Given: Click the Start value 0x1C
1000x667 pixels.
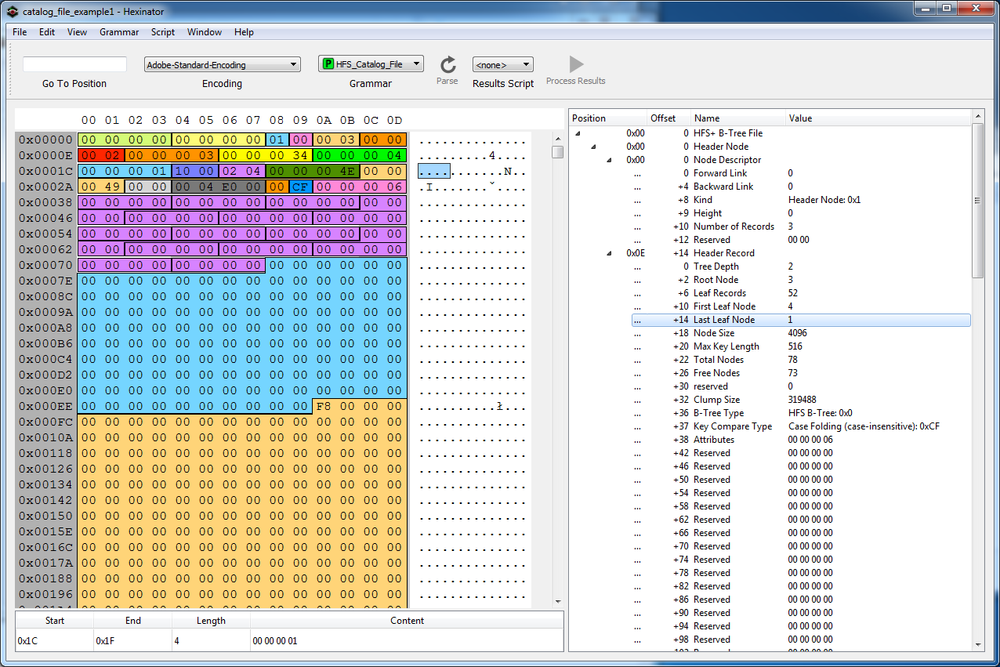Looking at the screenshot, I should point(27,641).
